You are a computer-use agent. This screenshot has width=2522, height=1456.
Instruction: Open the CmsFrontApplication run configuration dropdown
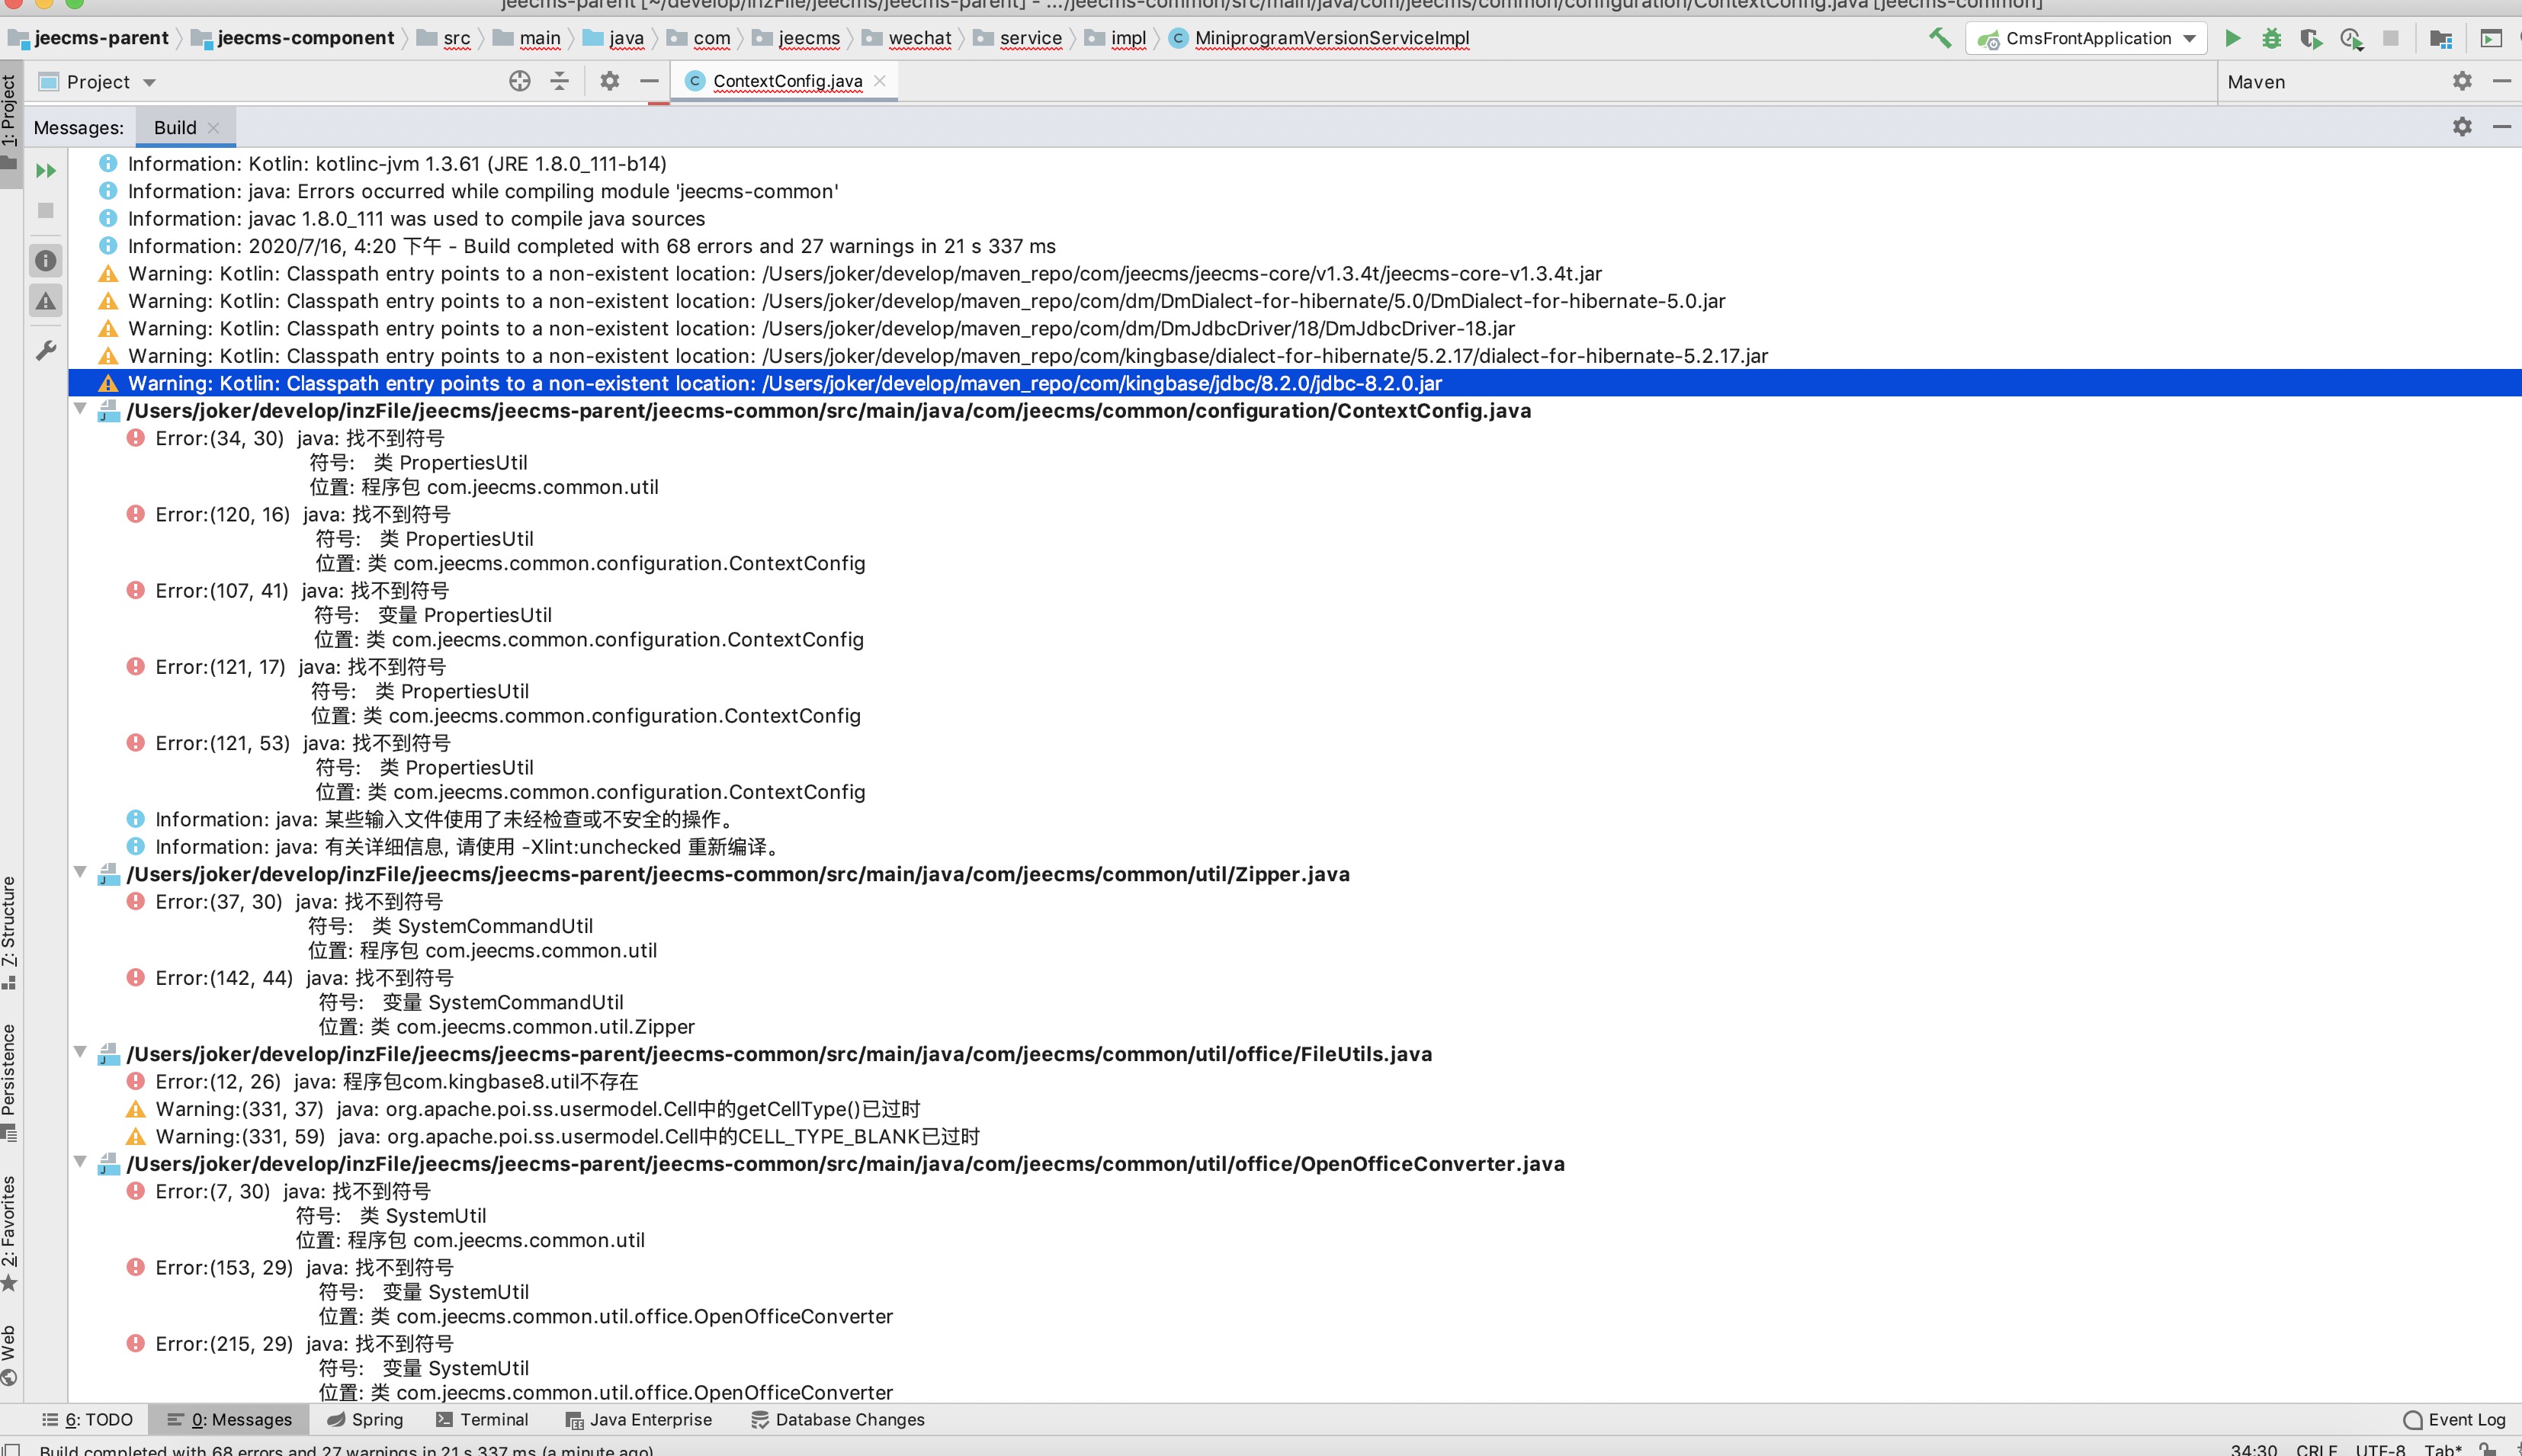(x=2189, y=38)
